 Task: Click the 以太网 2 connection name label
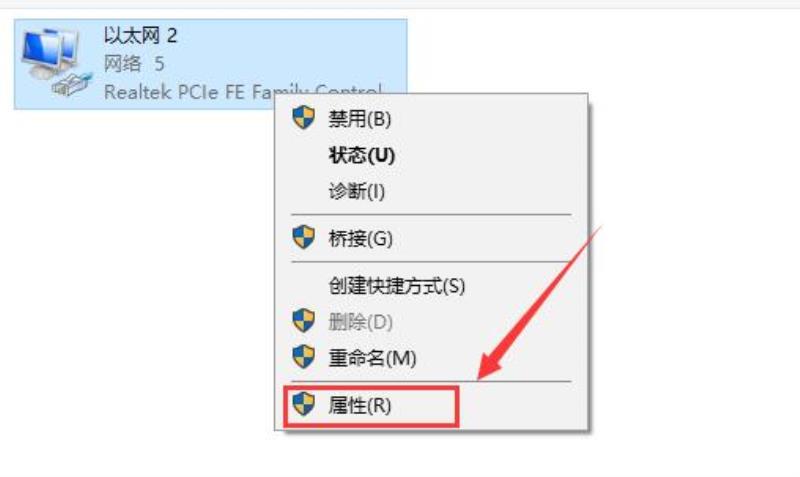click(x=140, y=35)
